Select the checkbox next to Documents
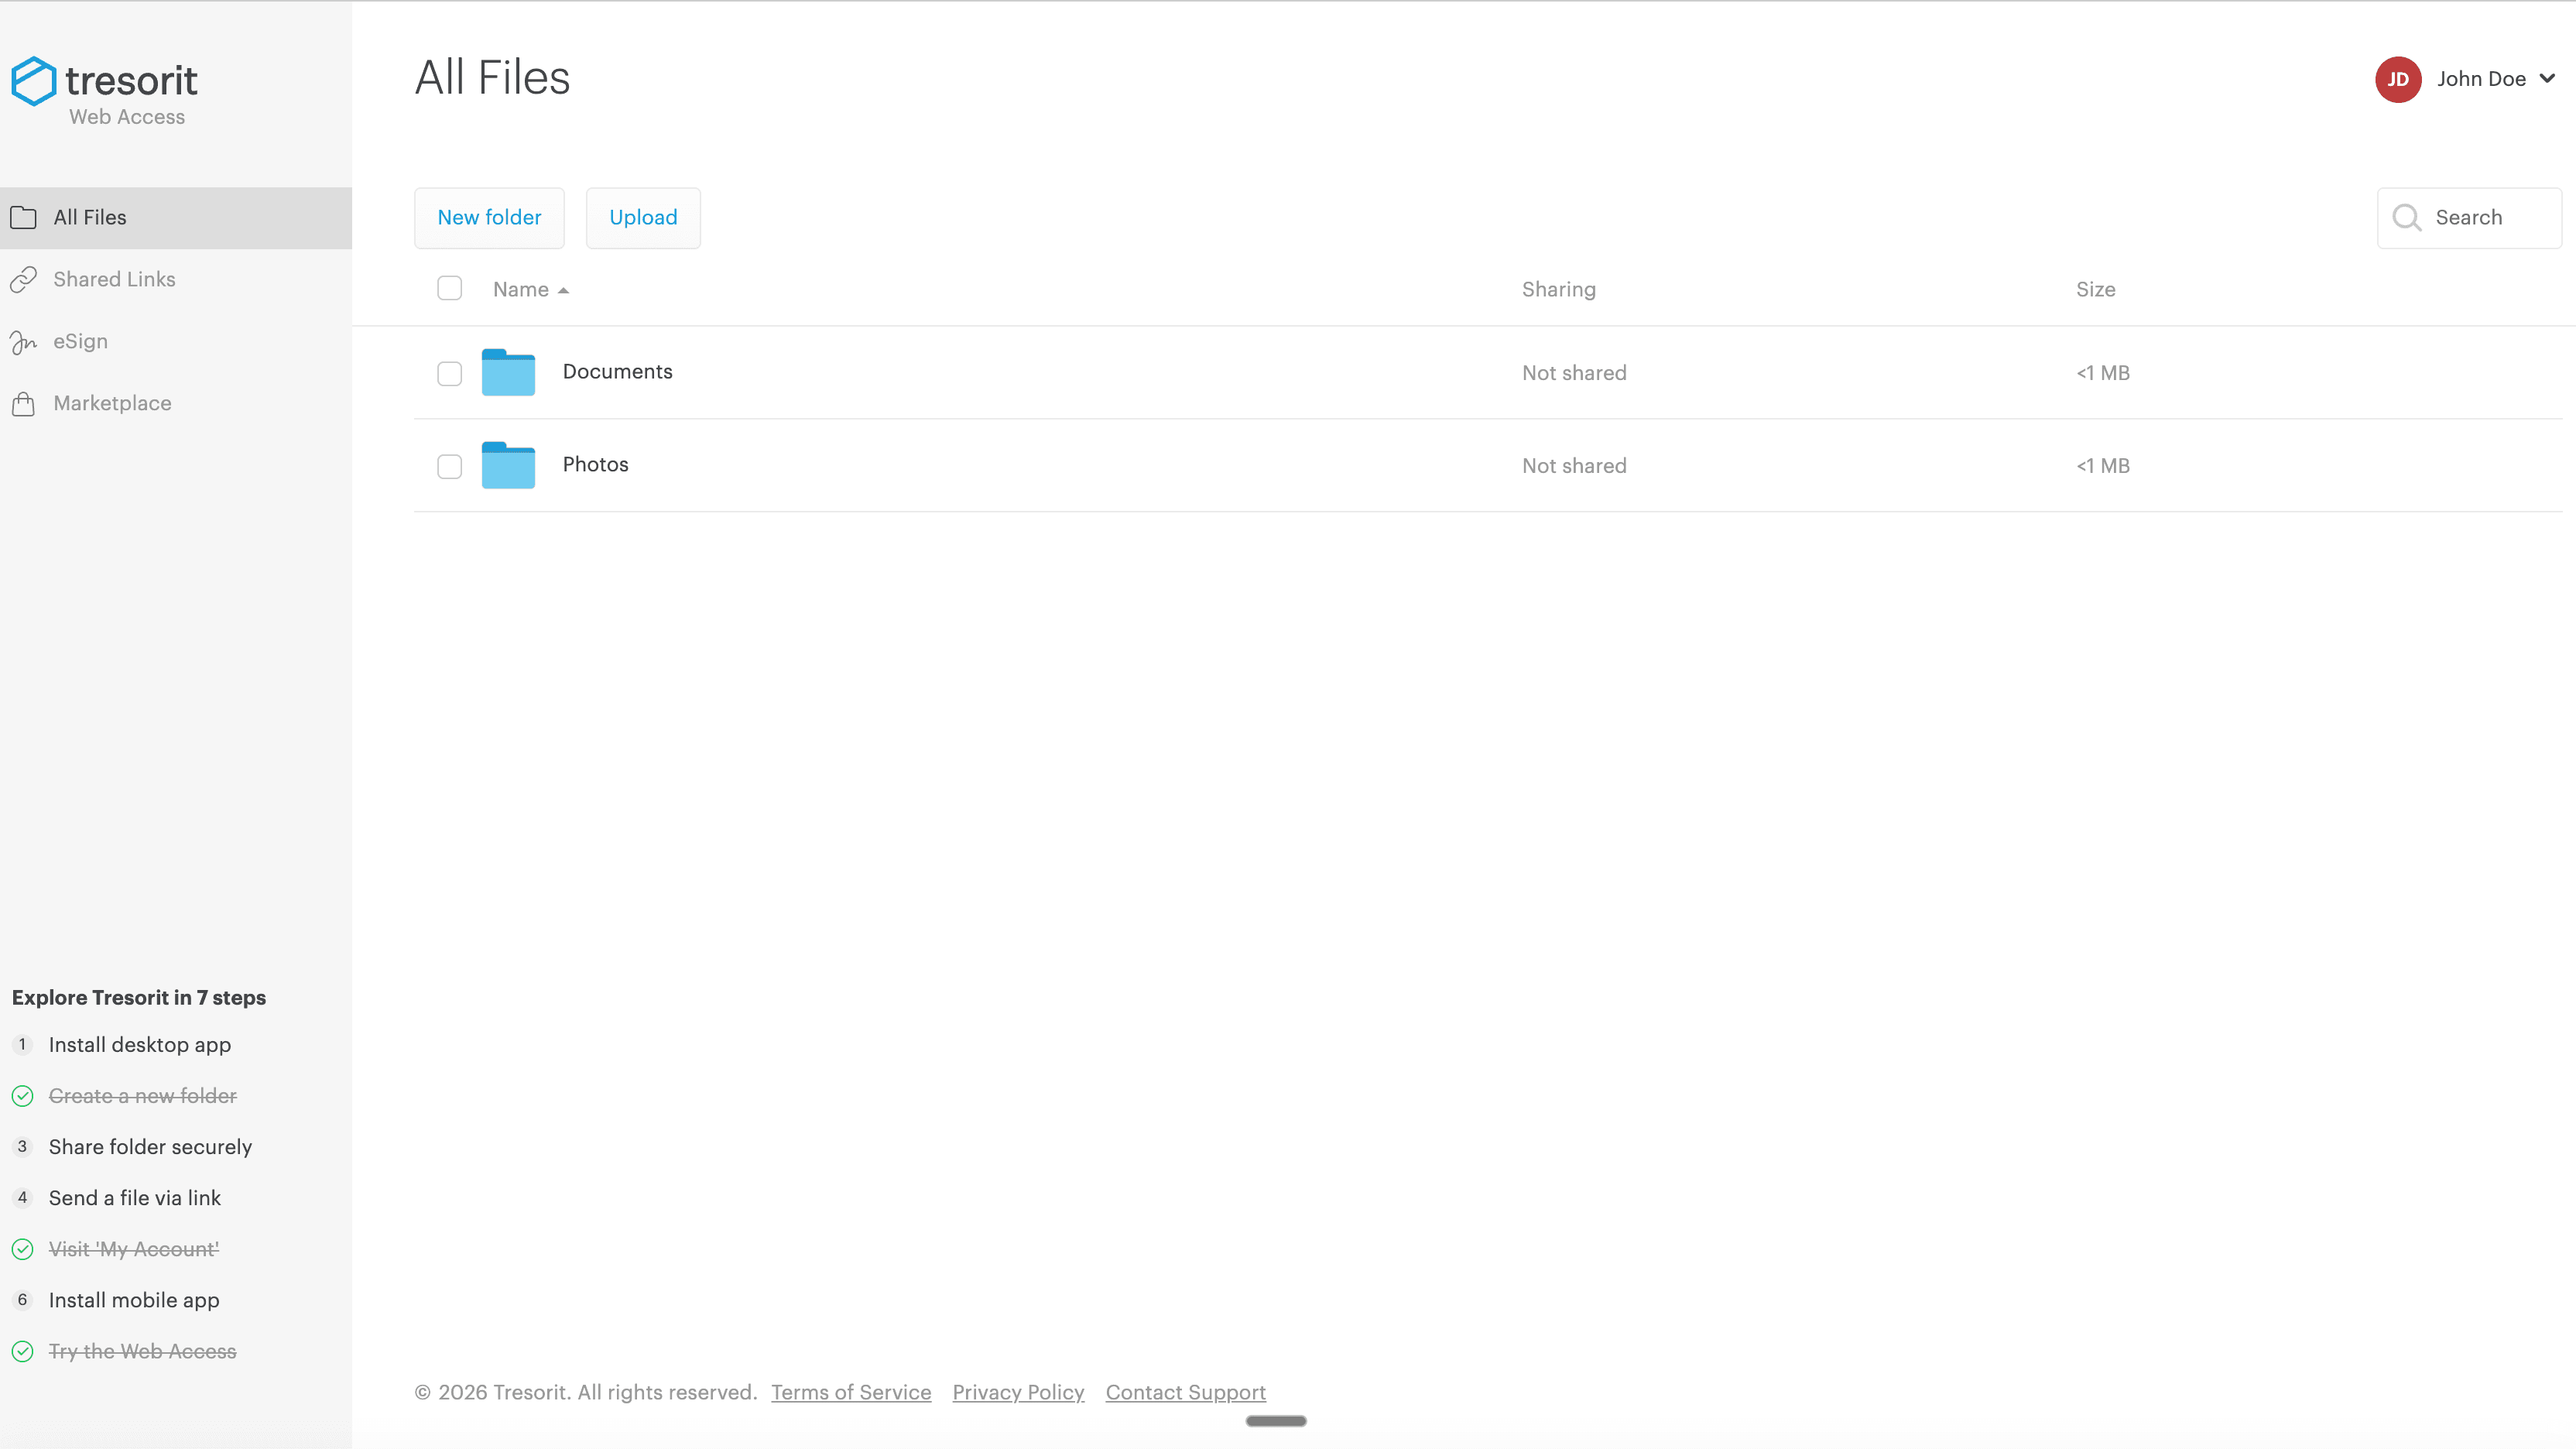 [x=449, y=373]
